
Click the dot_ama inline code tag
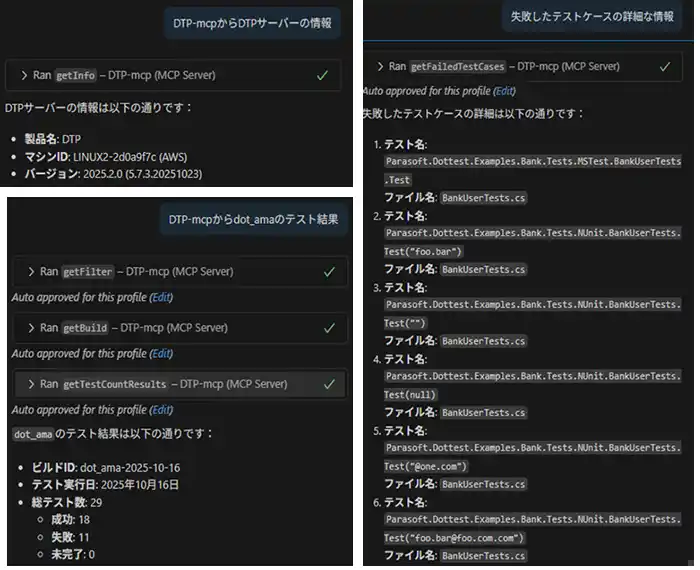(x=33, y=434)
